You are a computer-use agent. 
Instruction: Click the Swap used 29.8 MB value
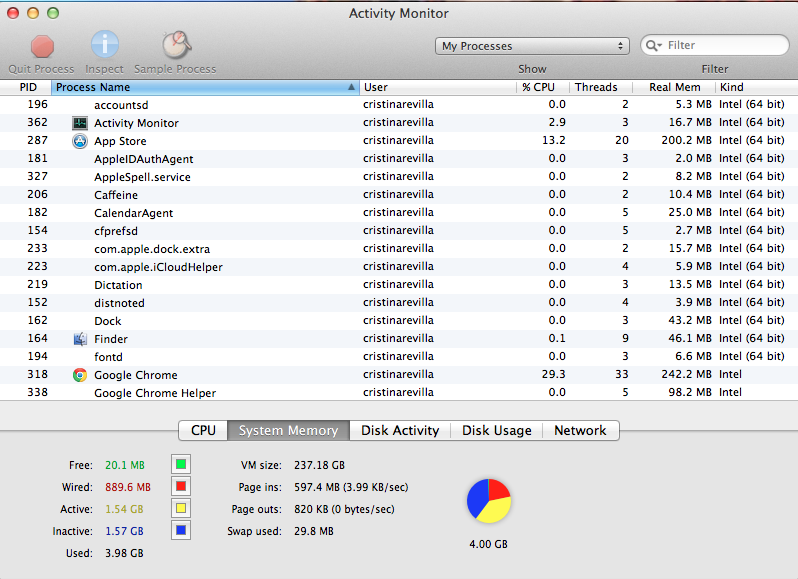click(314, 531)
